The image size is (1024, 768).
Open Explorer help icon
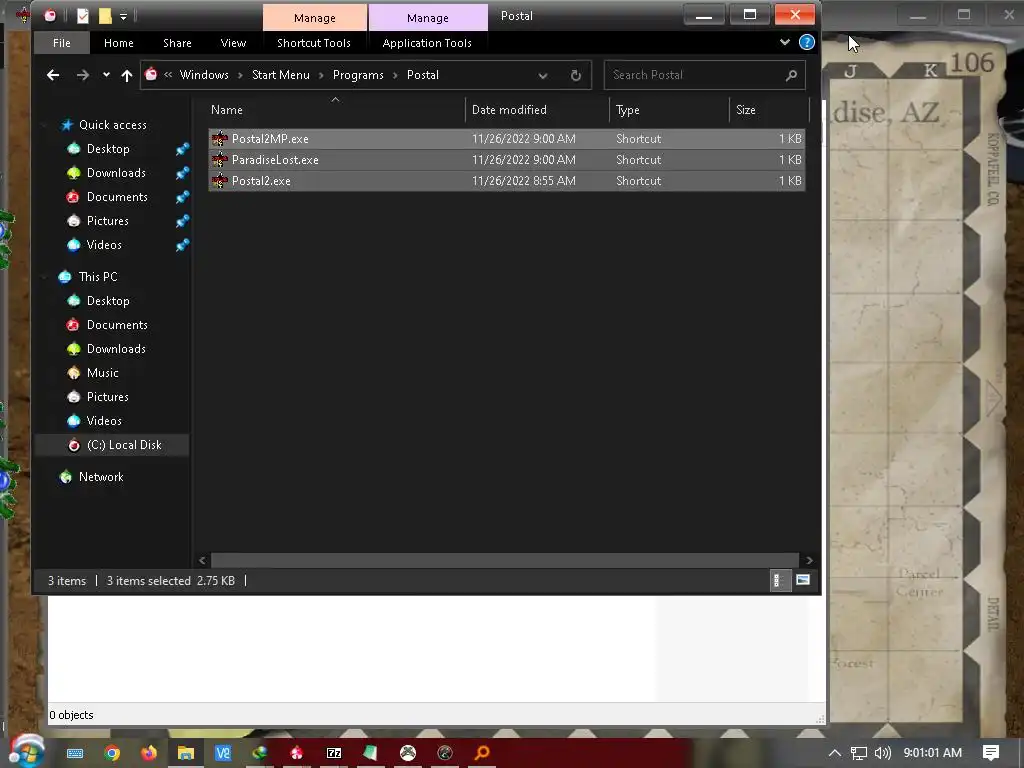tap(807, 42)
